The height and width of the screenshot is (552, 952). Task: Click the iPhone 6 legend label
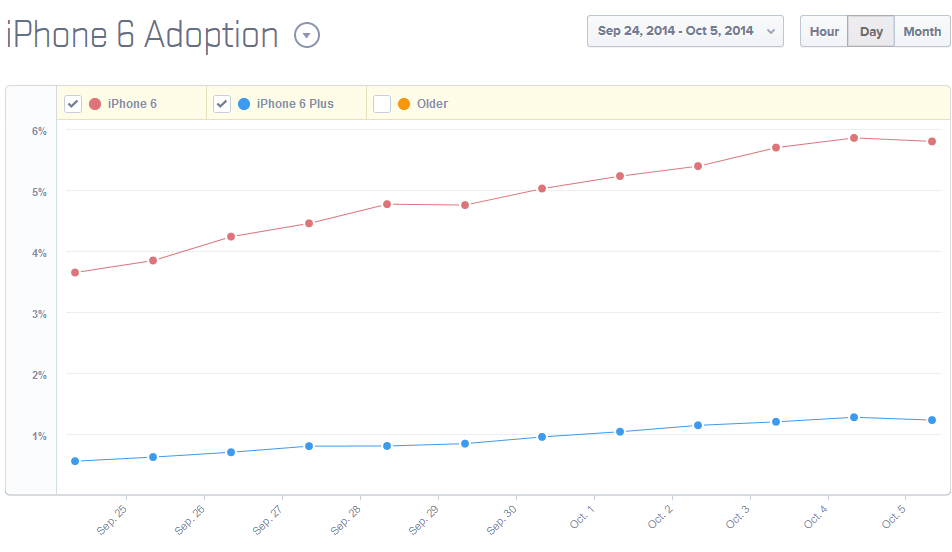(132, 104)
